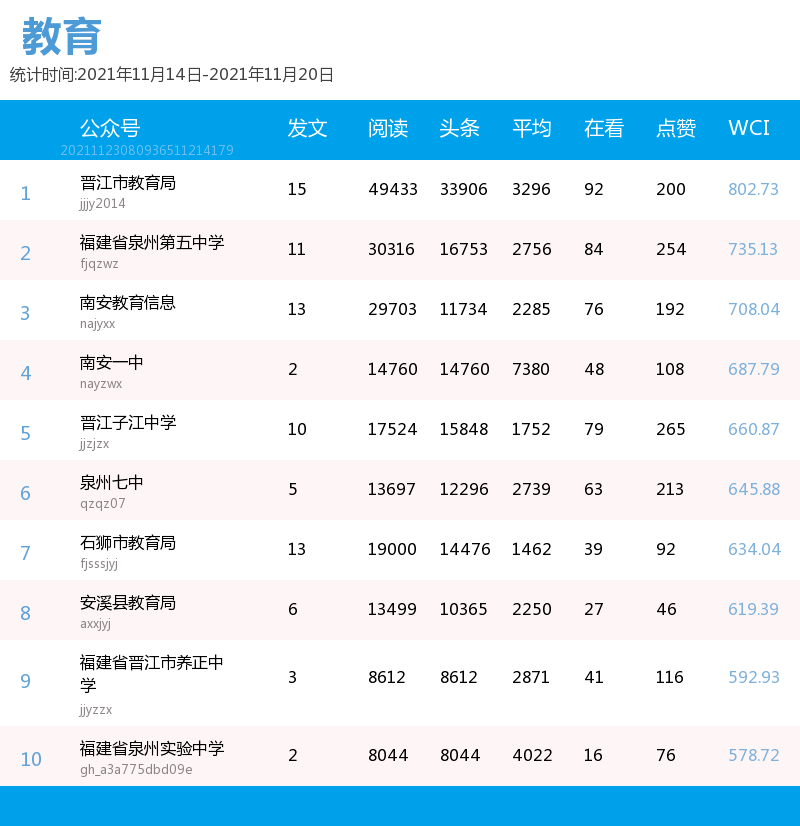Click WCI value 619.39
Viewport: 800px width, 826px height.
(753, 609)
